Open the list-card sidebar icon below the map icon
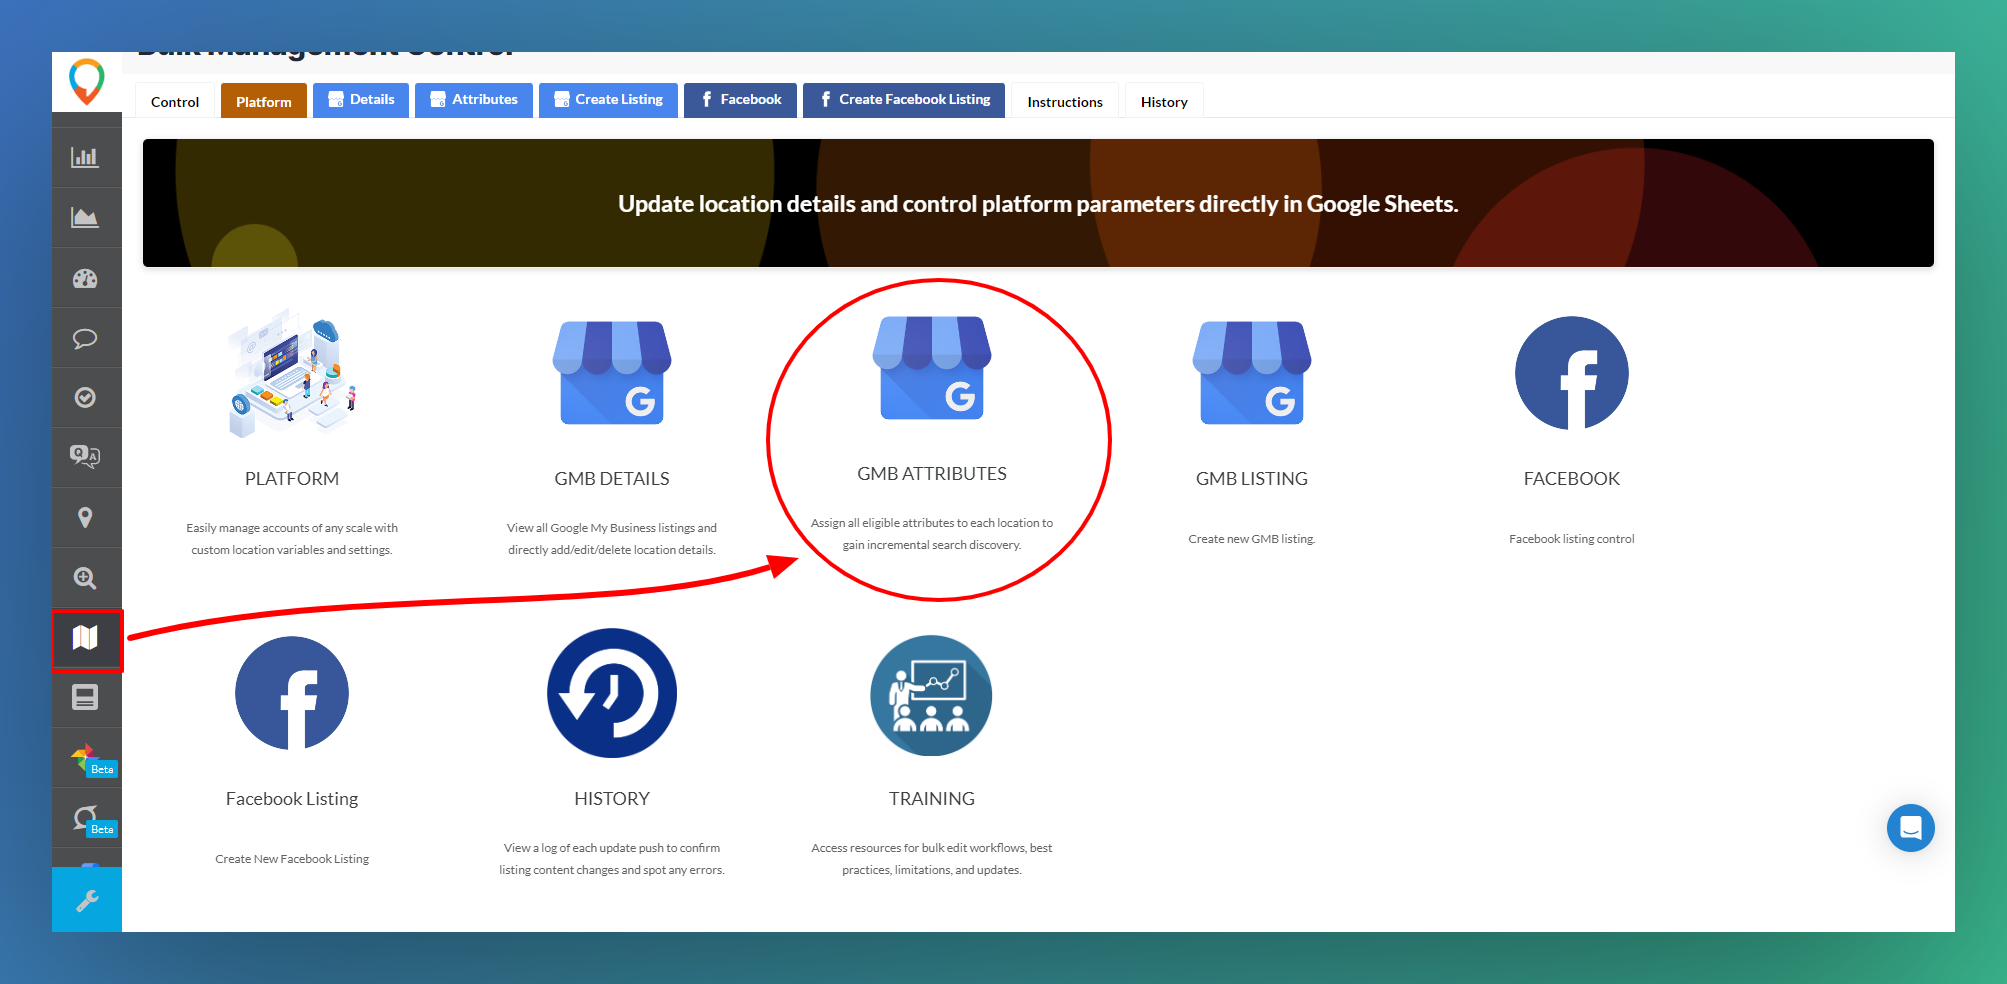The image size is (2007, 984). pos(85,697)
